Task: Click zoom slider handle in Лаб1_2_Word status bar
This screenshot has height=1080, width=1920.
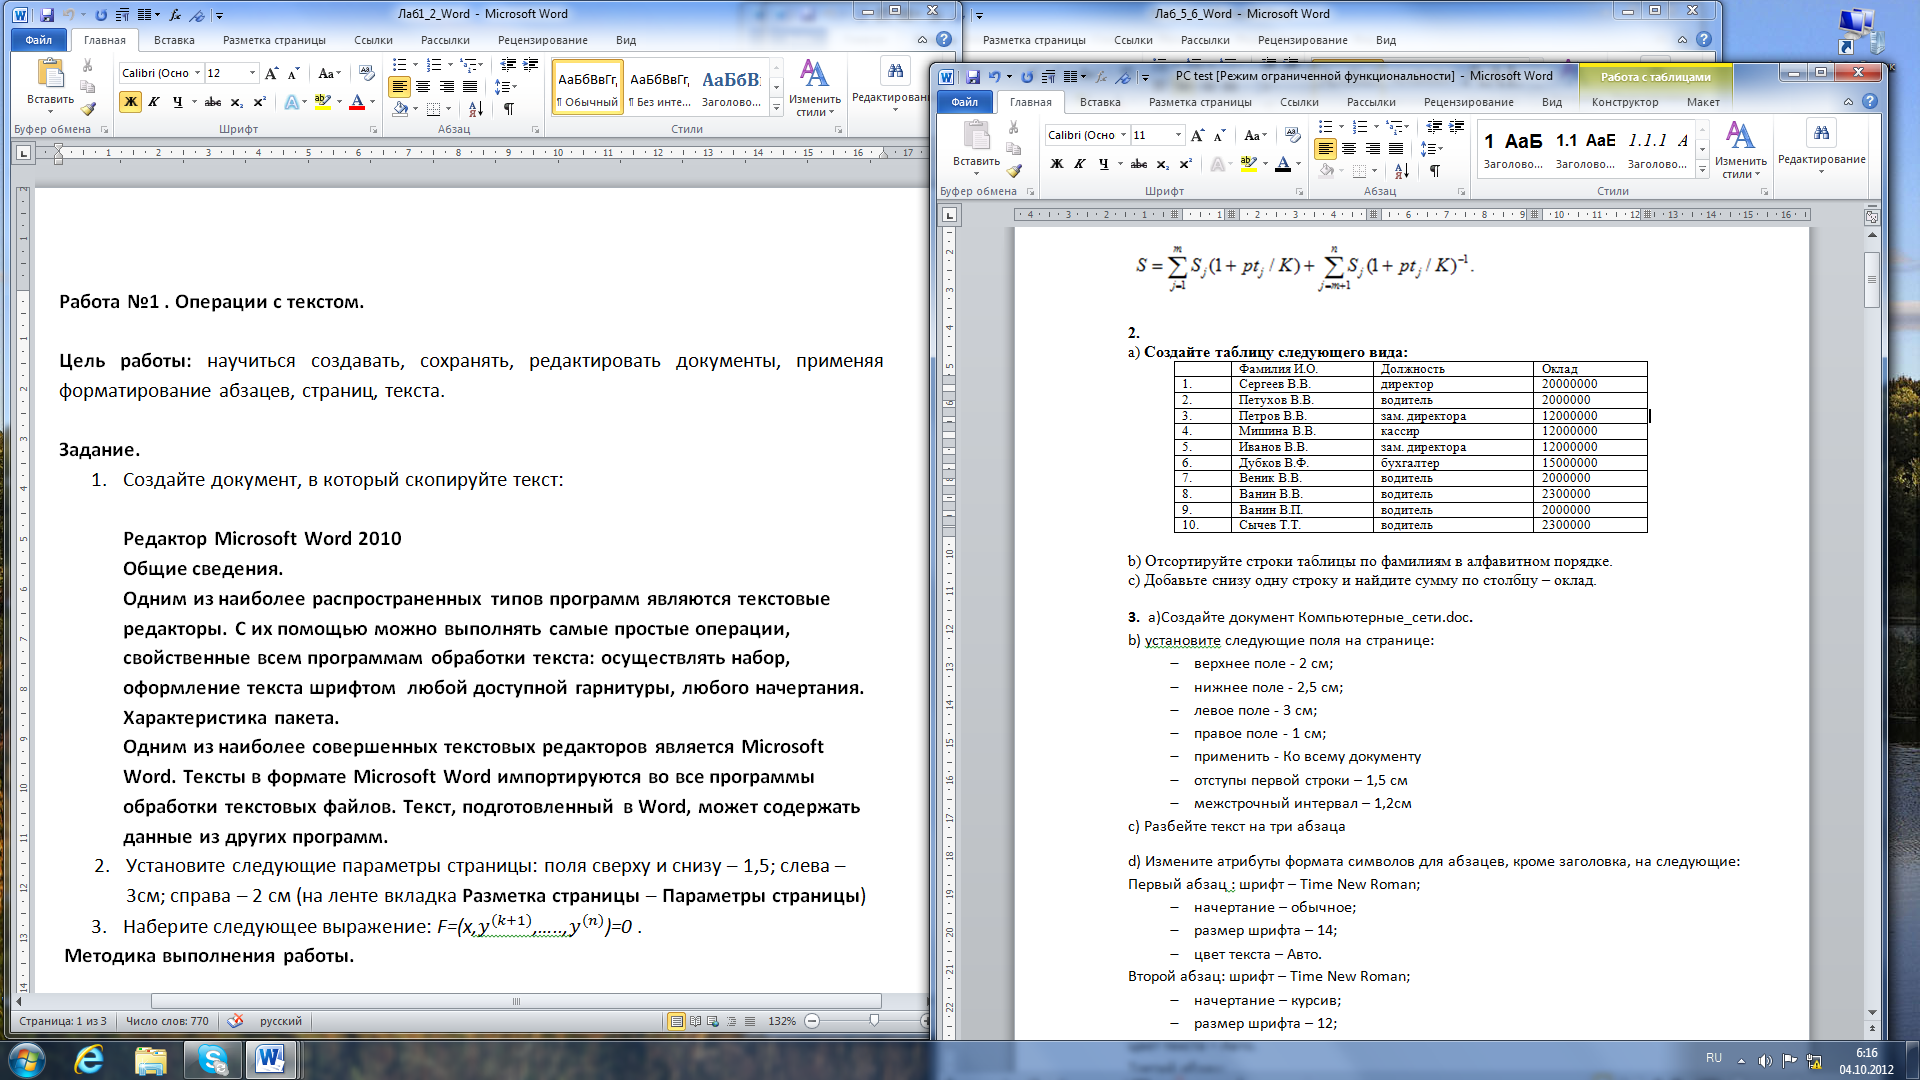Action: (874, 1021)
